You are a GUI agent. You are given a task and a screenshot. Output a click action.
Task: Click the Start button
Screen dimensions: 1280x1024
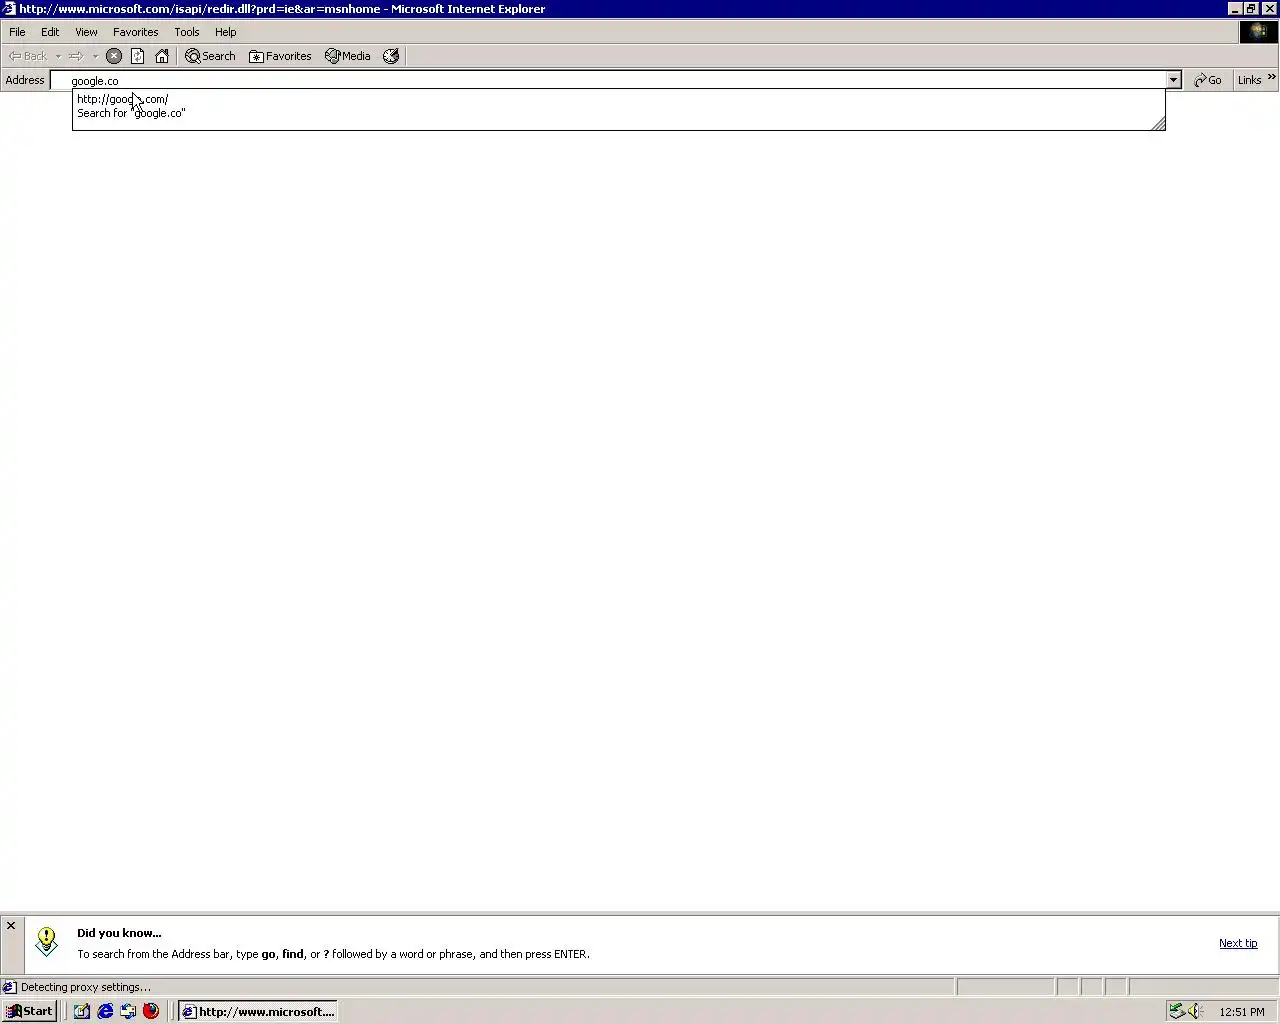(x=30, y=1011)
